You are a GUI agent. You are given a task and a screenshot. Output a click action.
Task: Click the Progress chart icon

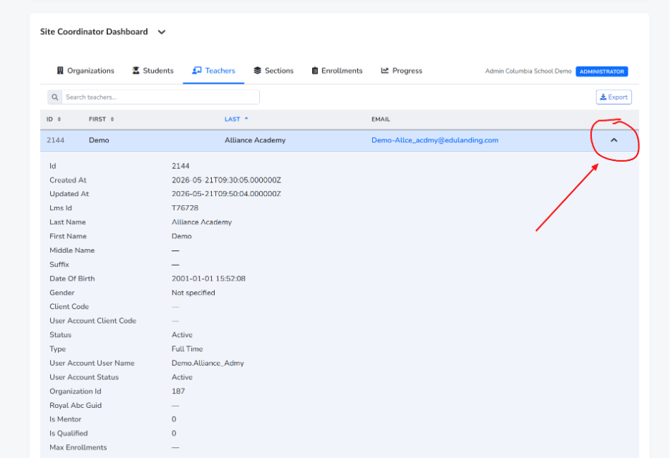385,70
